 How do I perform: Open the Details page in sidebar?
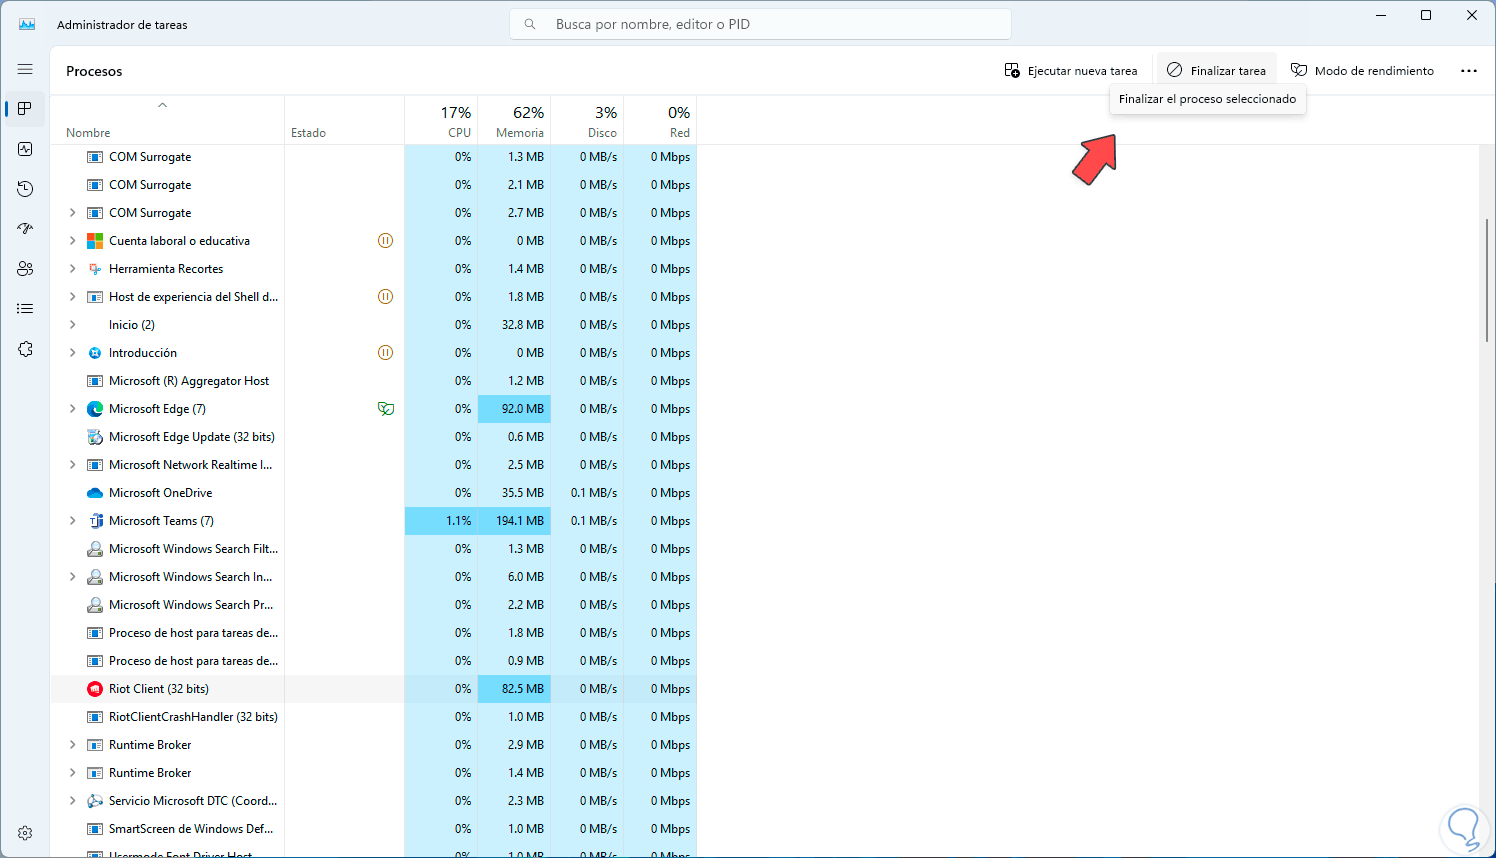[x=25, y=309]
